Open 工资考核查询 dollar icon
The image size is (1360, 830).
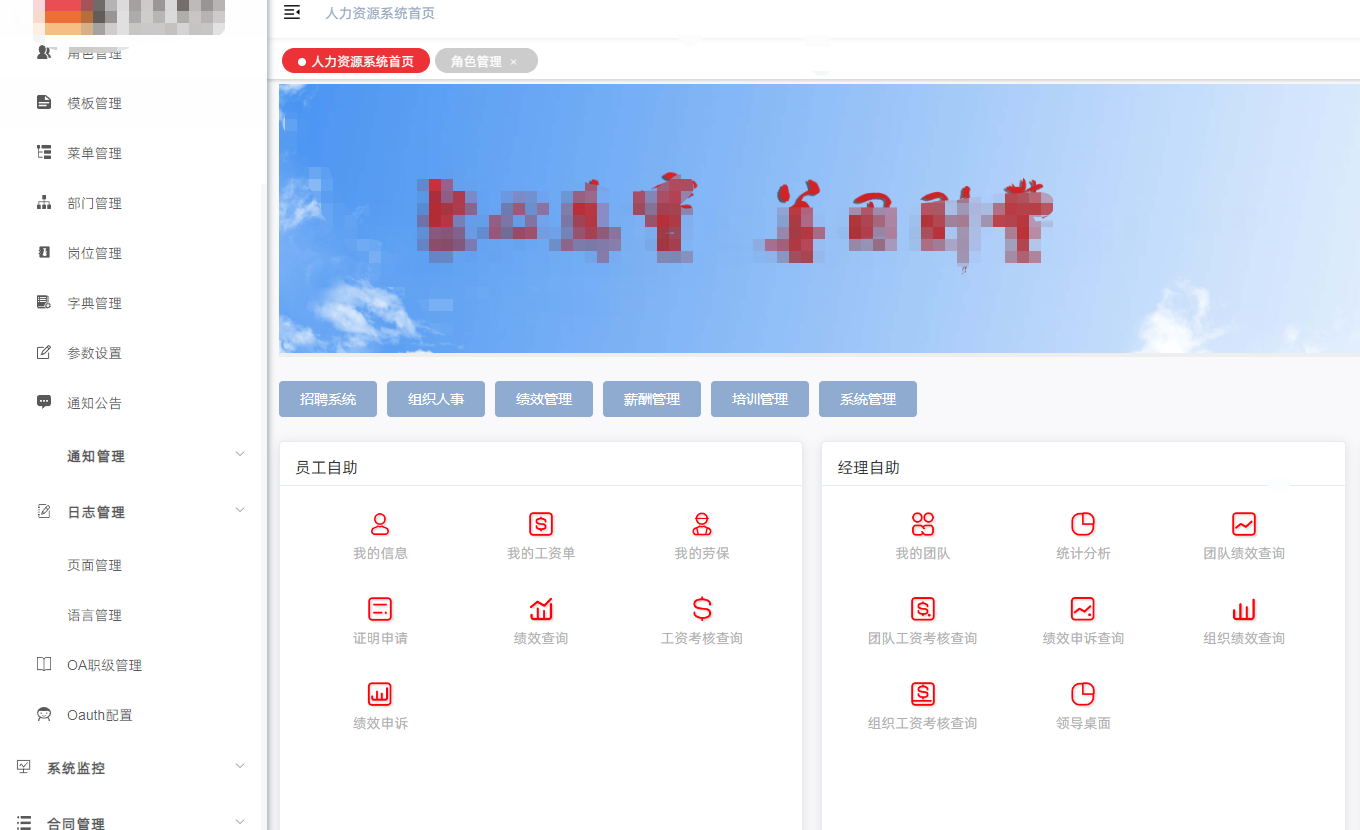[702, 609]
